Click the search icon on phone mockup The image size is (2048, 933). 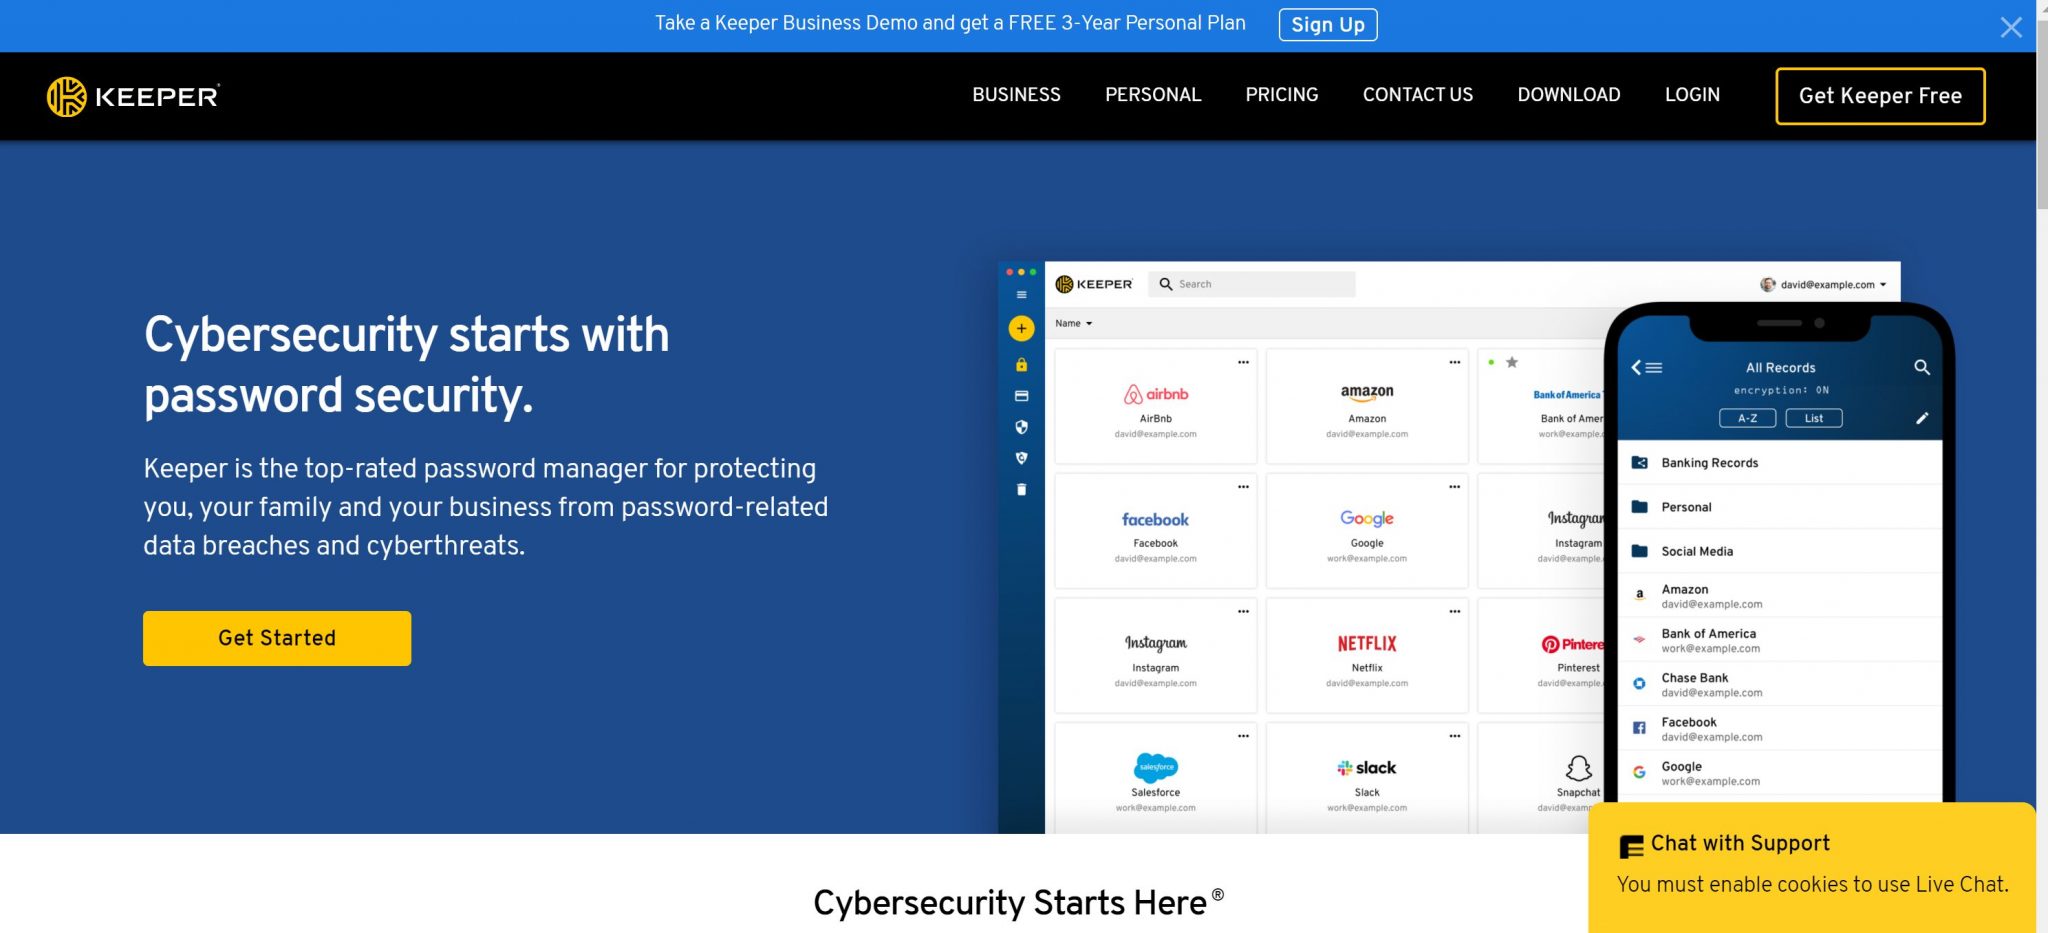[x=1921, y=367]
